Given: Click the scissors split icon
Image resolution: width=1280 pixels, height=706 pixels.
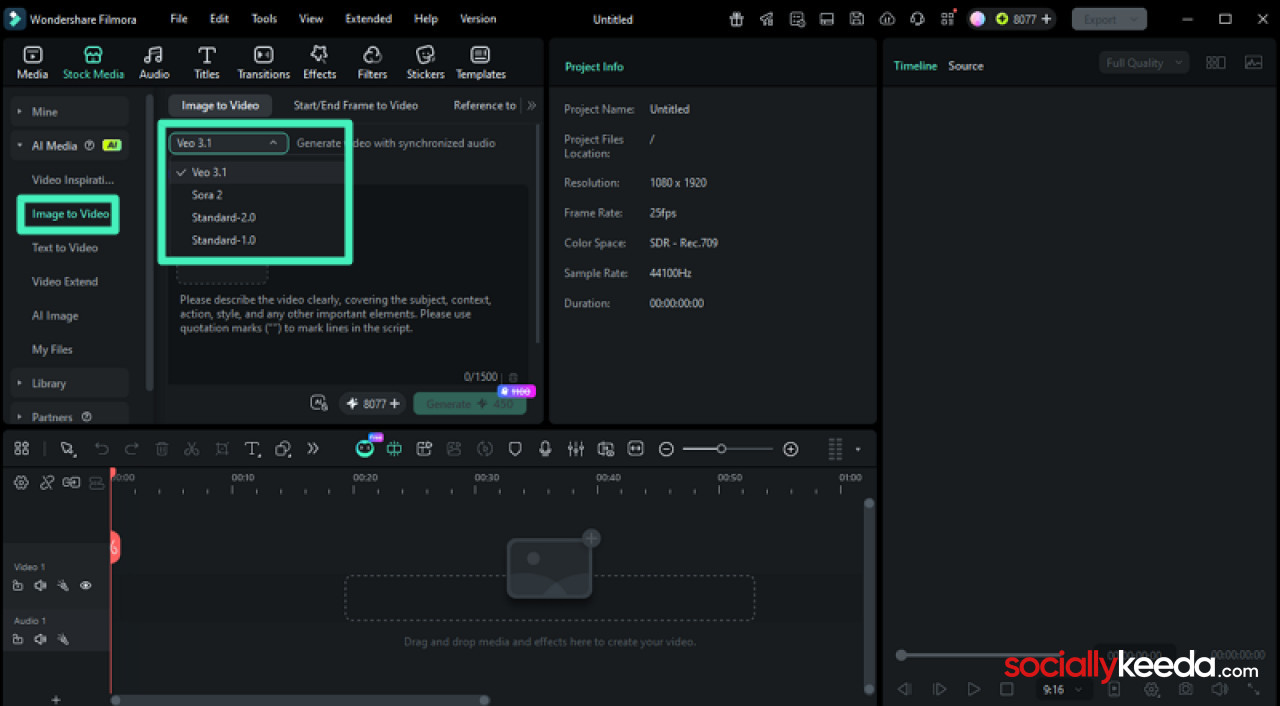Looking at the screenshot, I should coord(192,449).
